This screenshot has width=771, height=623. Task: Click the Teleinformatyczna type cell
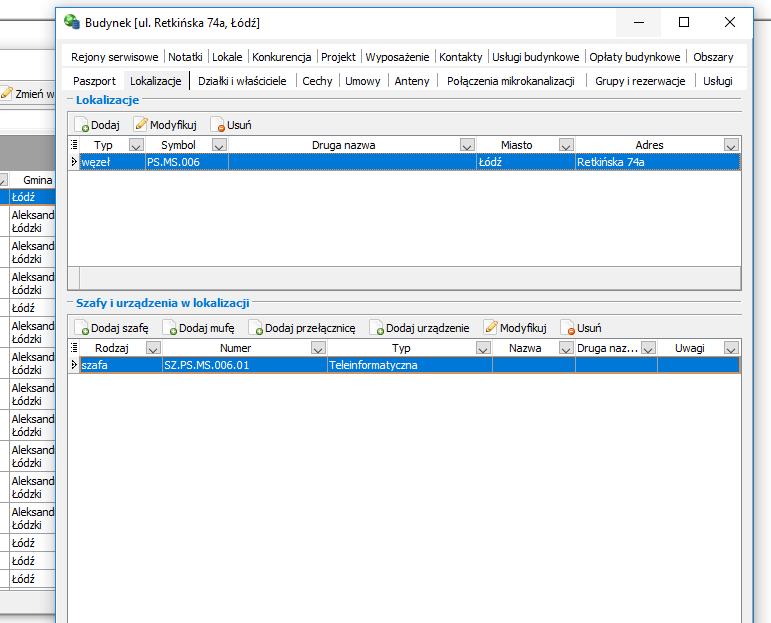tap(409, 365)
